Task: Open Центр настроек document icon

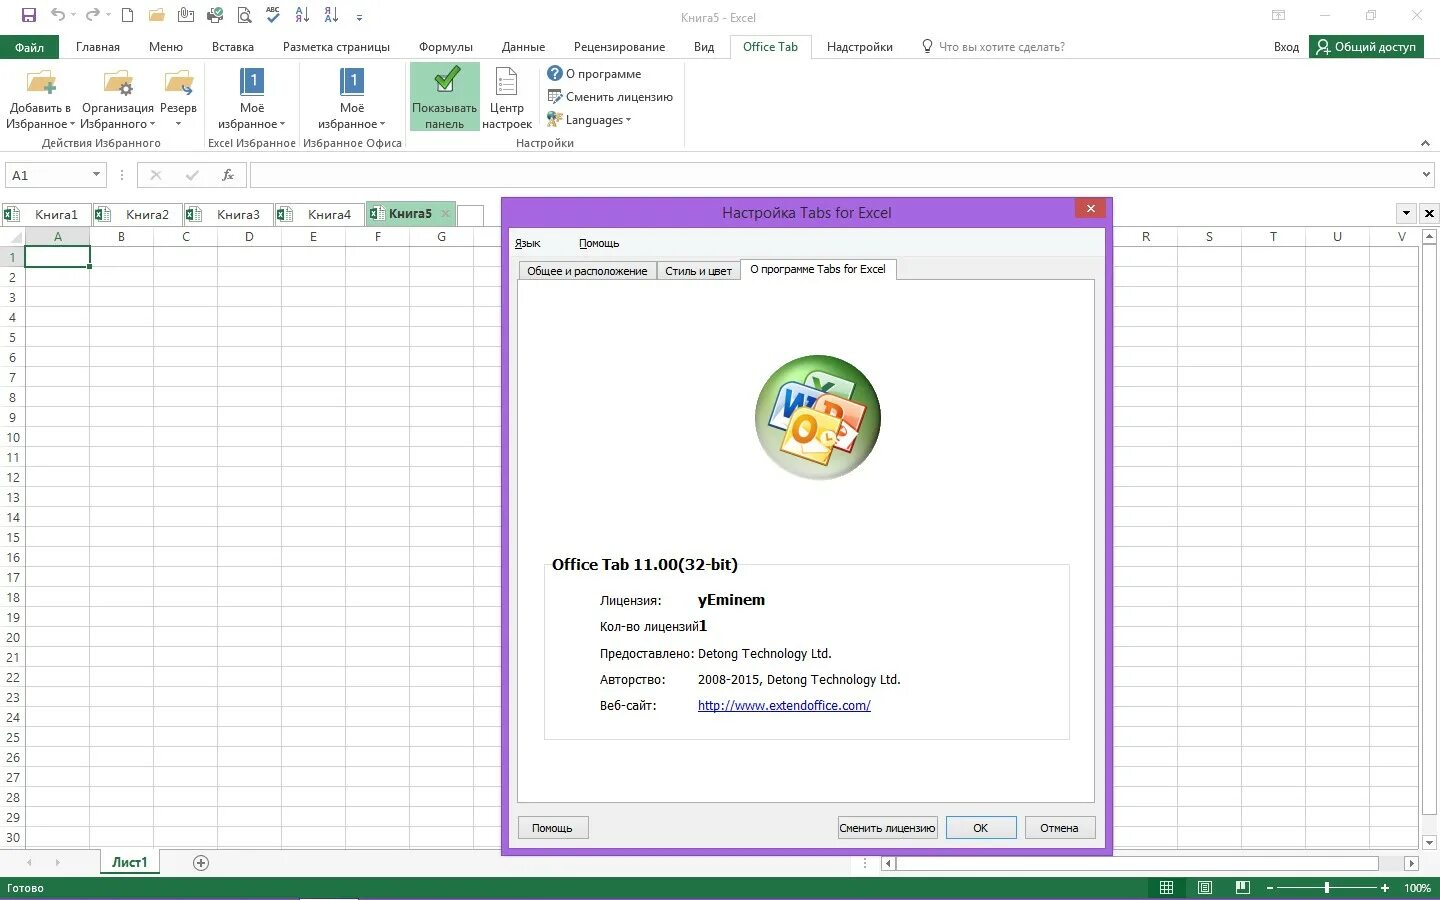Action: [507, 99]
